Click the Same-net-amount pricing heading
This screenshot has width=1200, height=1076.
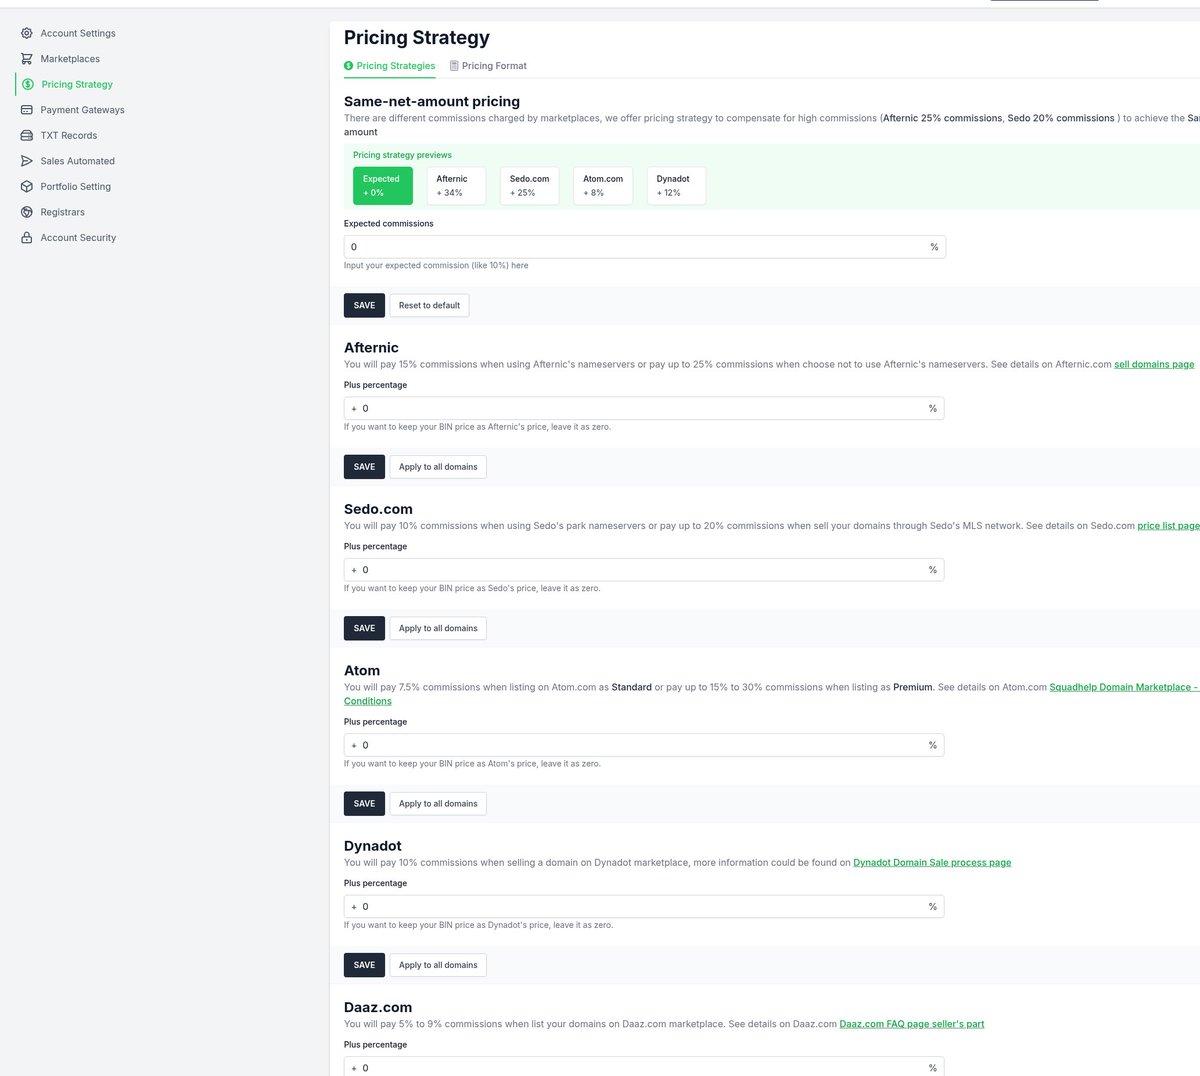(432, 101)
